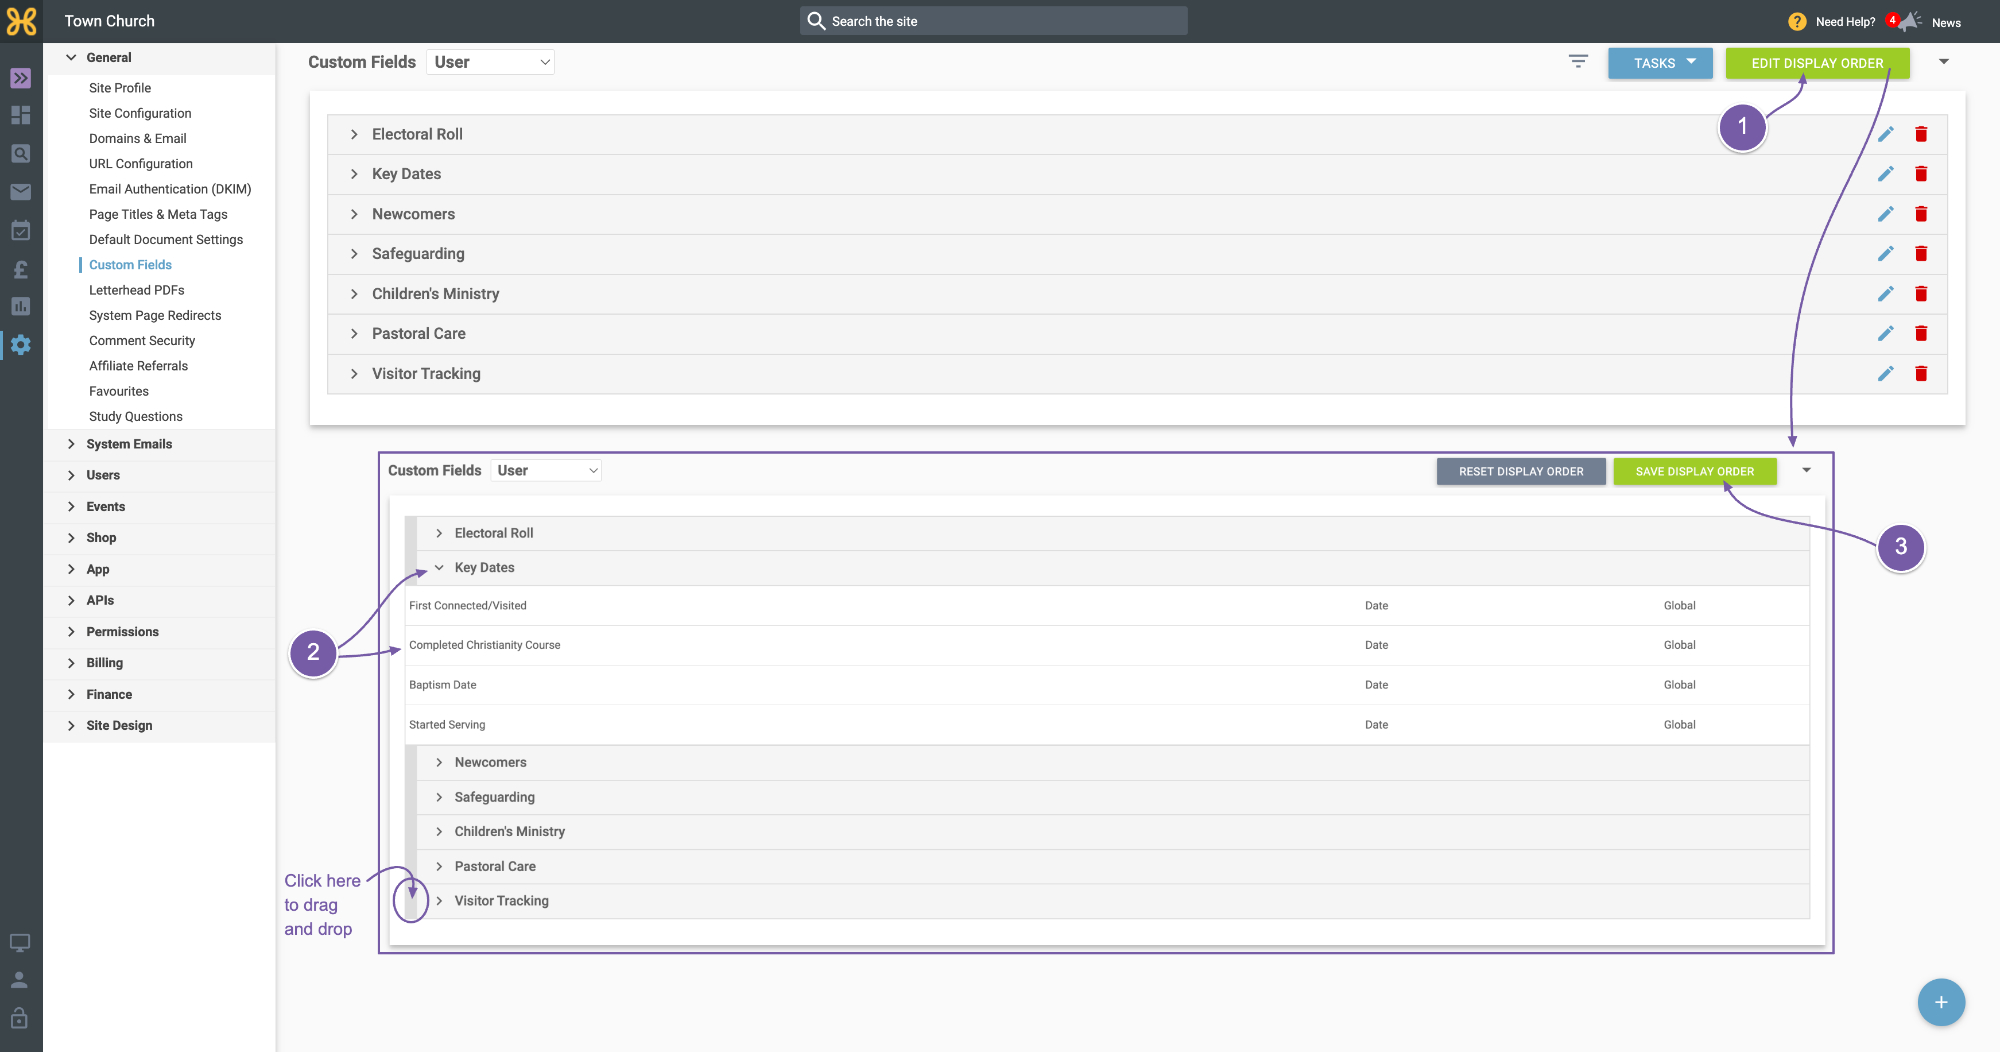Screen dimensions: 2000x1052
Task: Open the search module icon in sidebar
Action: click(x=21, y=154)
